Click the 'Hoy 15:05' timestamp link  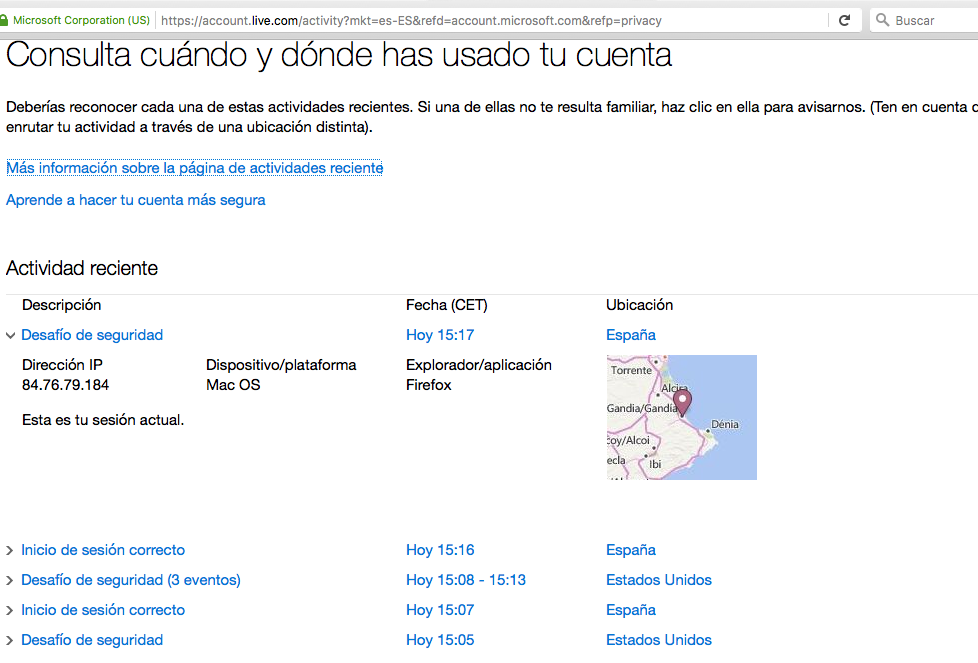tap(440, 640)
